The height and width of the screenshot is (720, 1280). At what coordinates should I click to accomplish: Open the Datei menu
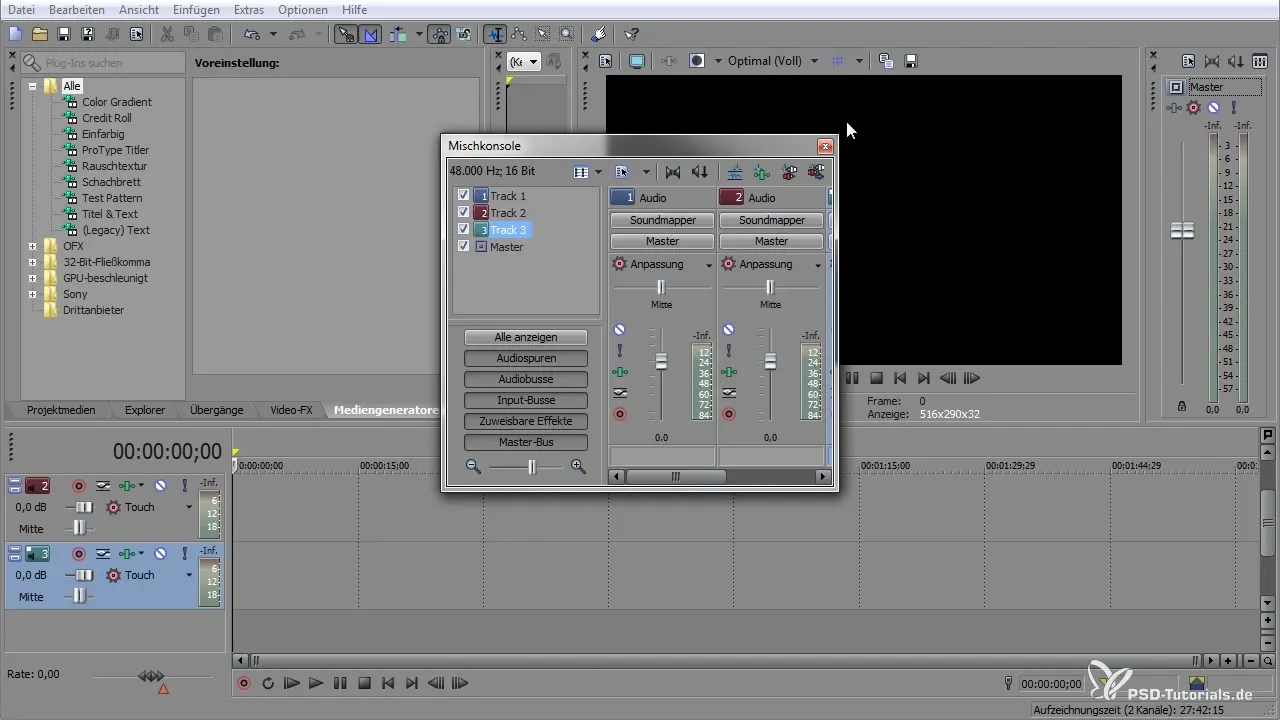22,9
